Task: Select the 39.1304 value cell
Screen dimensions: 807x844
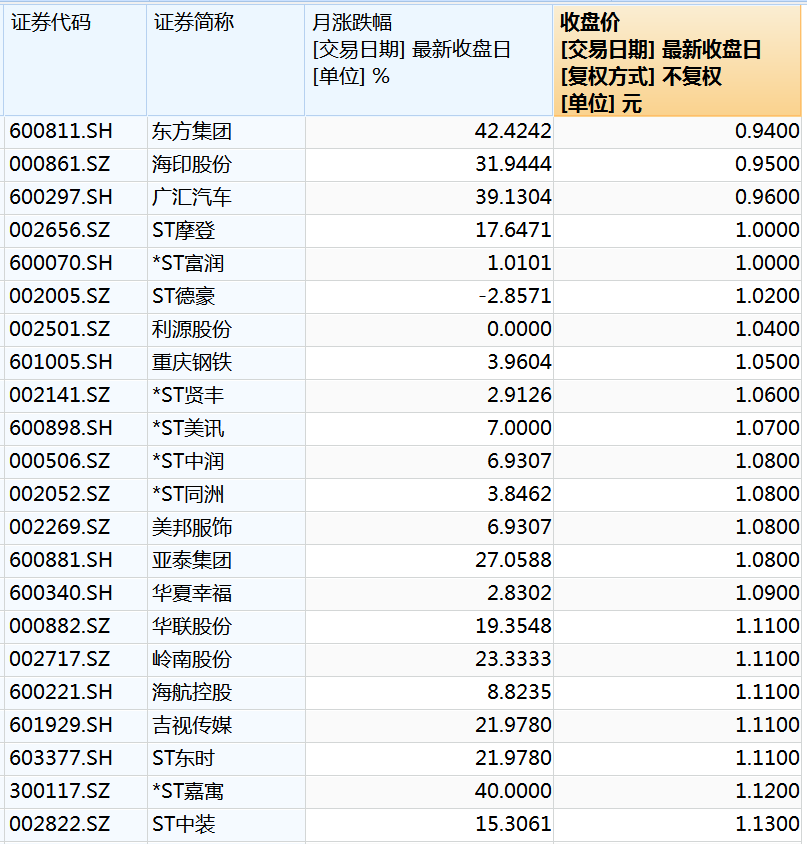Action: [429, 198]
